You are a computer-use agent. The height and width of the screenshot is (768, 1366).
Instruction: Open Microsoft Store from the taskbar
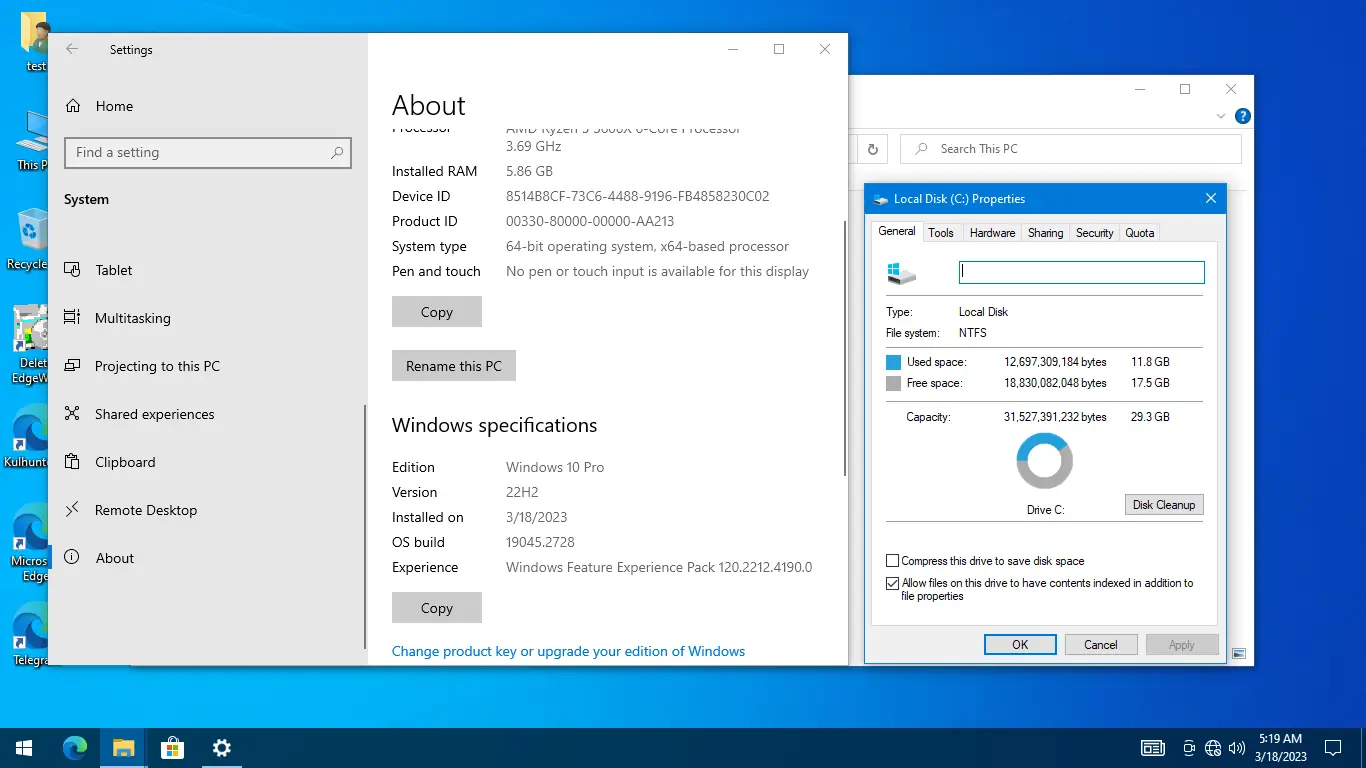[x=172, y=747]
